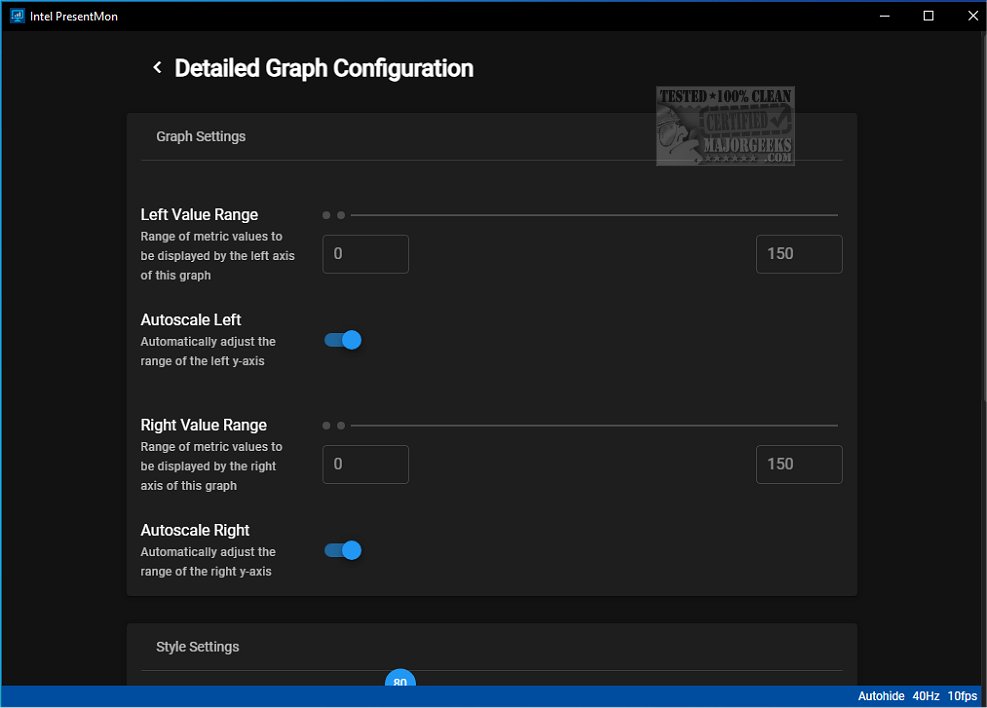
Task: Select the first handle of Right Value Range slider
Action: pyautogui.click(x=327, y=425)
